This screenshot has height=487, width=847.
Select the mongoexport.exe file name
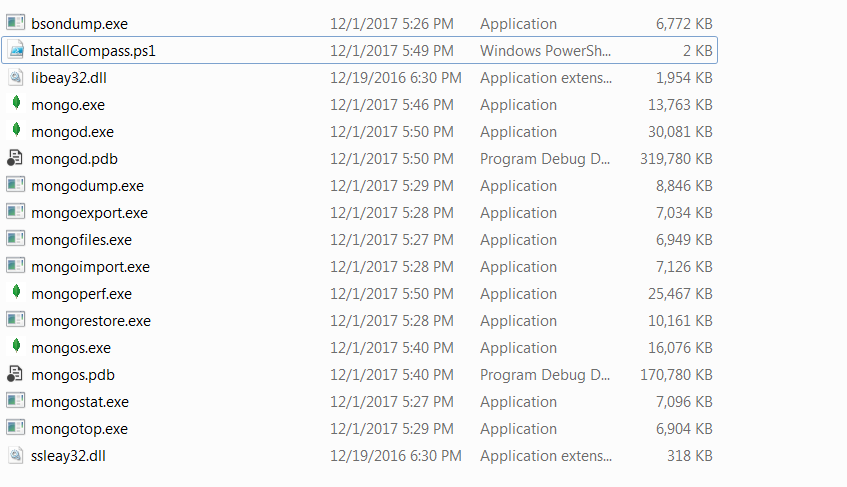click(x=89, y=212)
